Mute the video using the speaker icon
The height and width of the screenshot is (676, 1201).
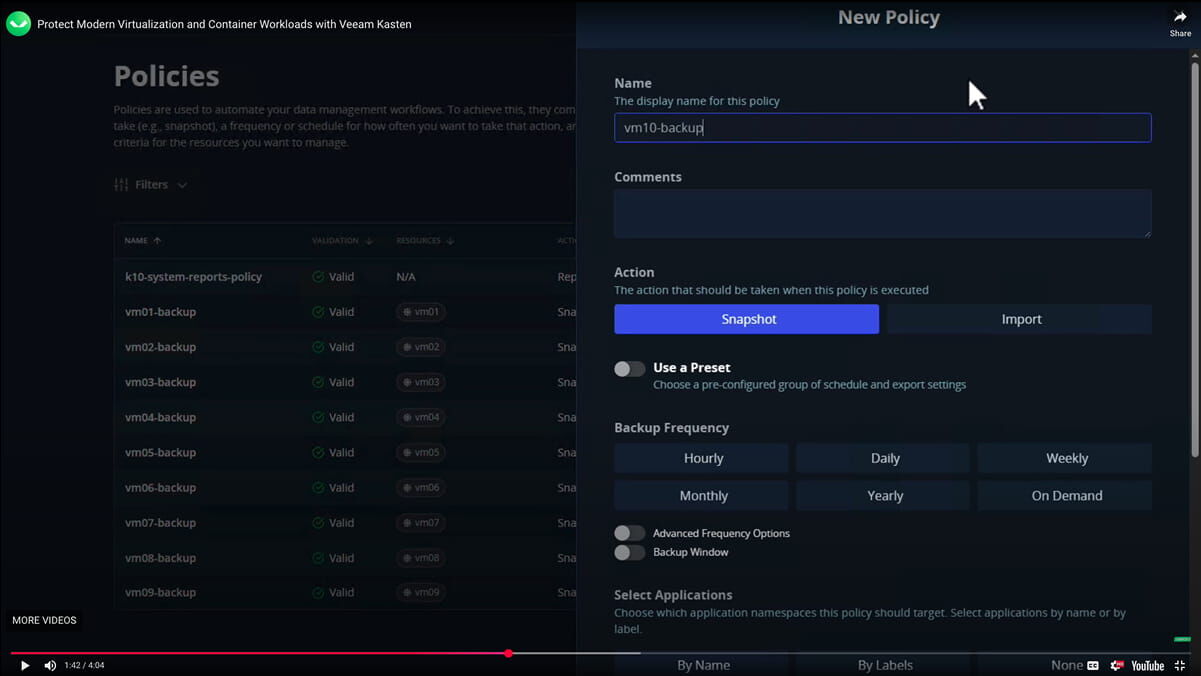pyautogui.click(x=50, y=665)
